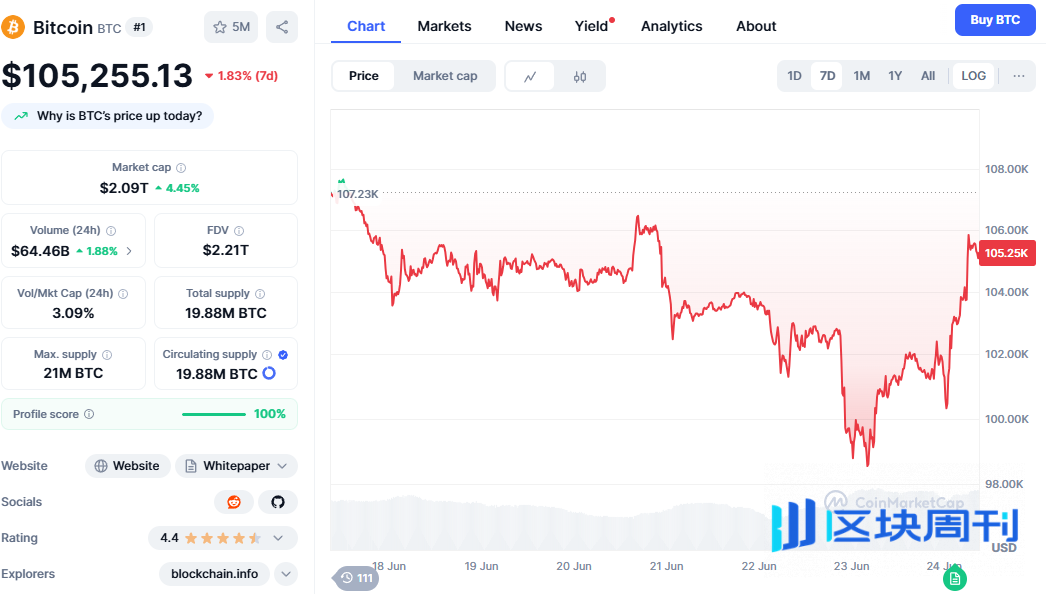Expand Explorers list chevron
This screenshot has width=1046, height=594.
coord(286,574)
